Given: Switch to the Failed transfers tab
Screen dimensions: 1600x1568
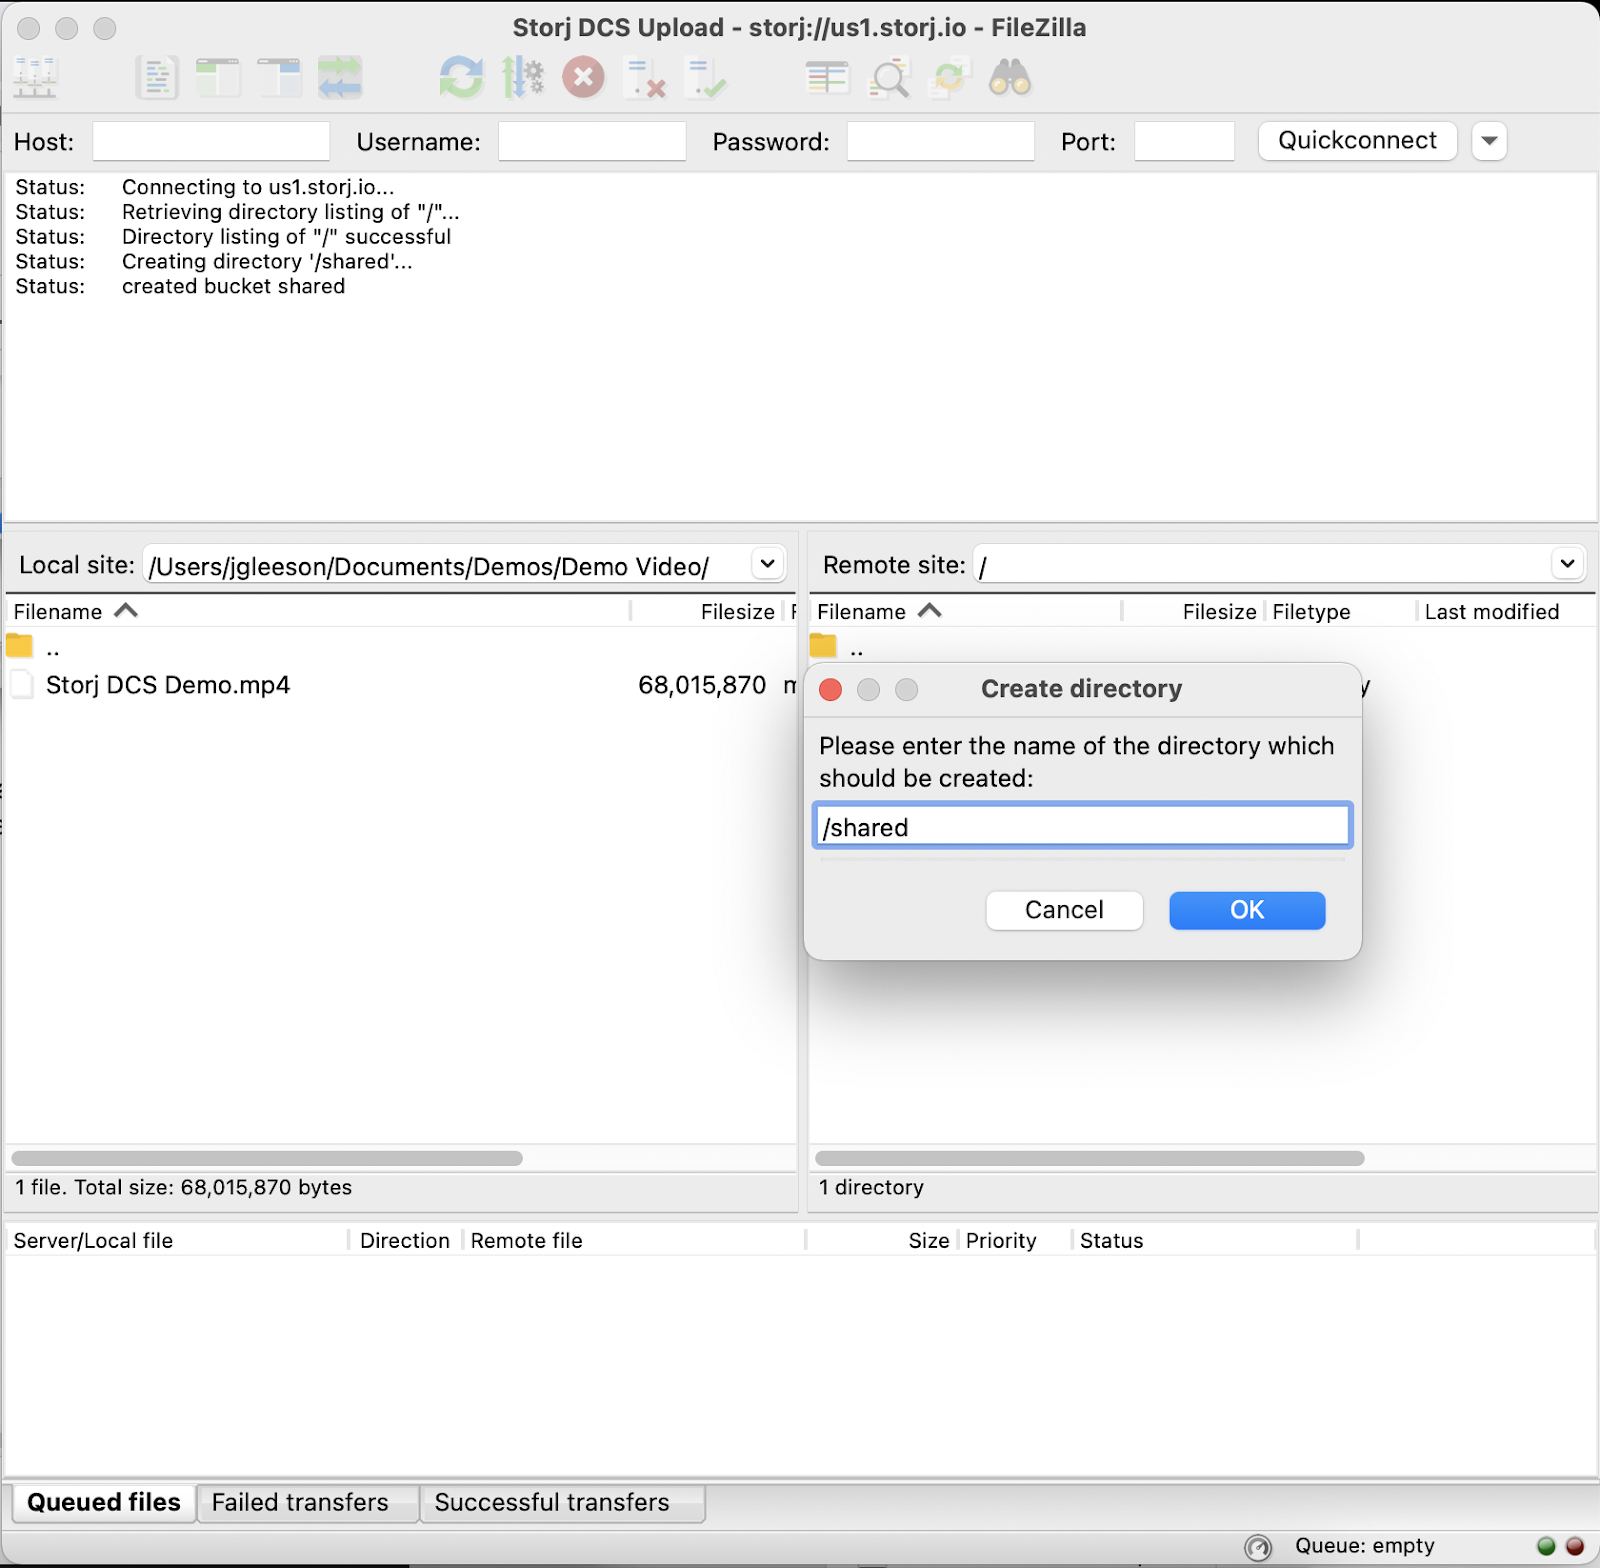Looking at the screenshot, I should (308, 1502).
